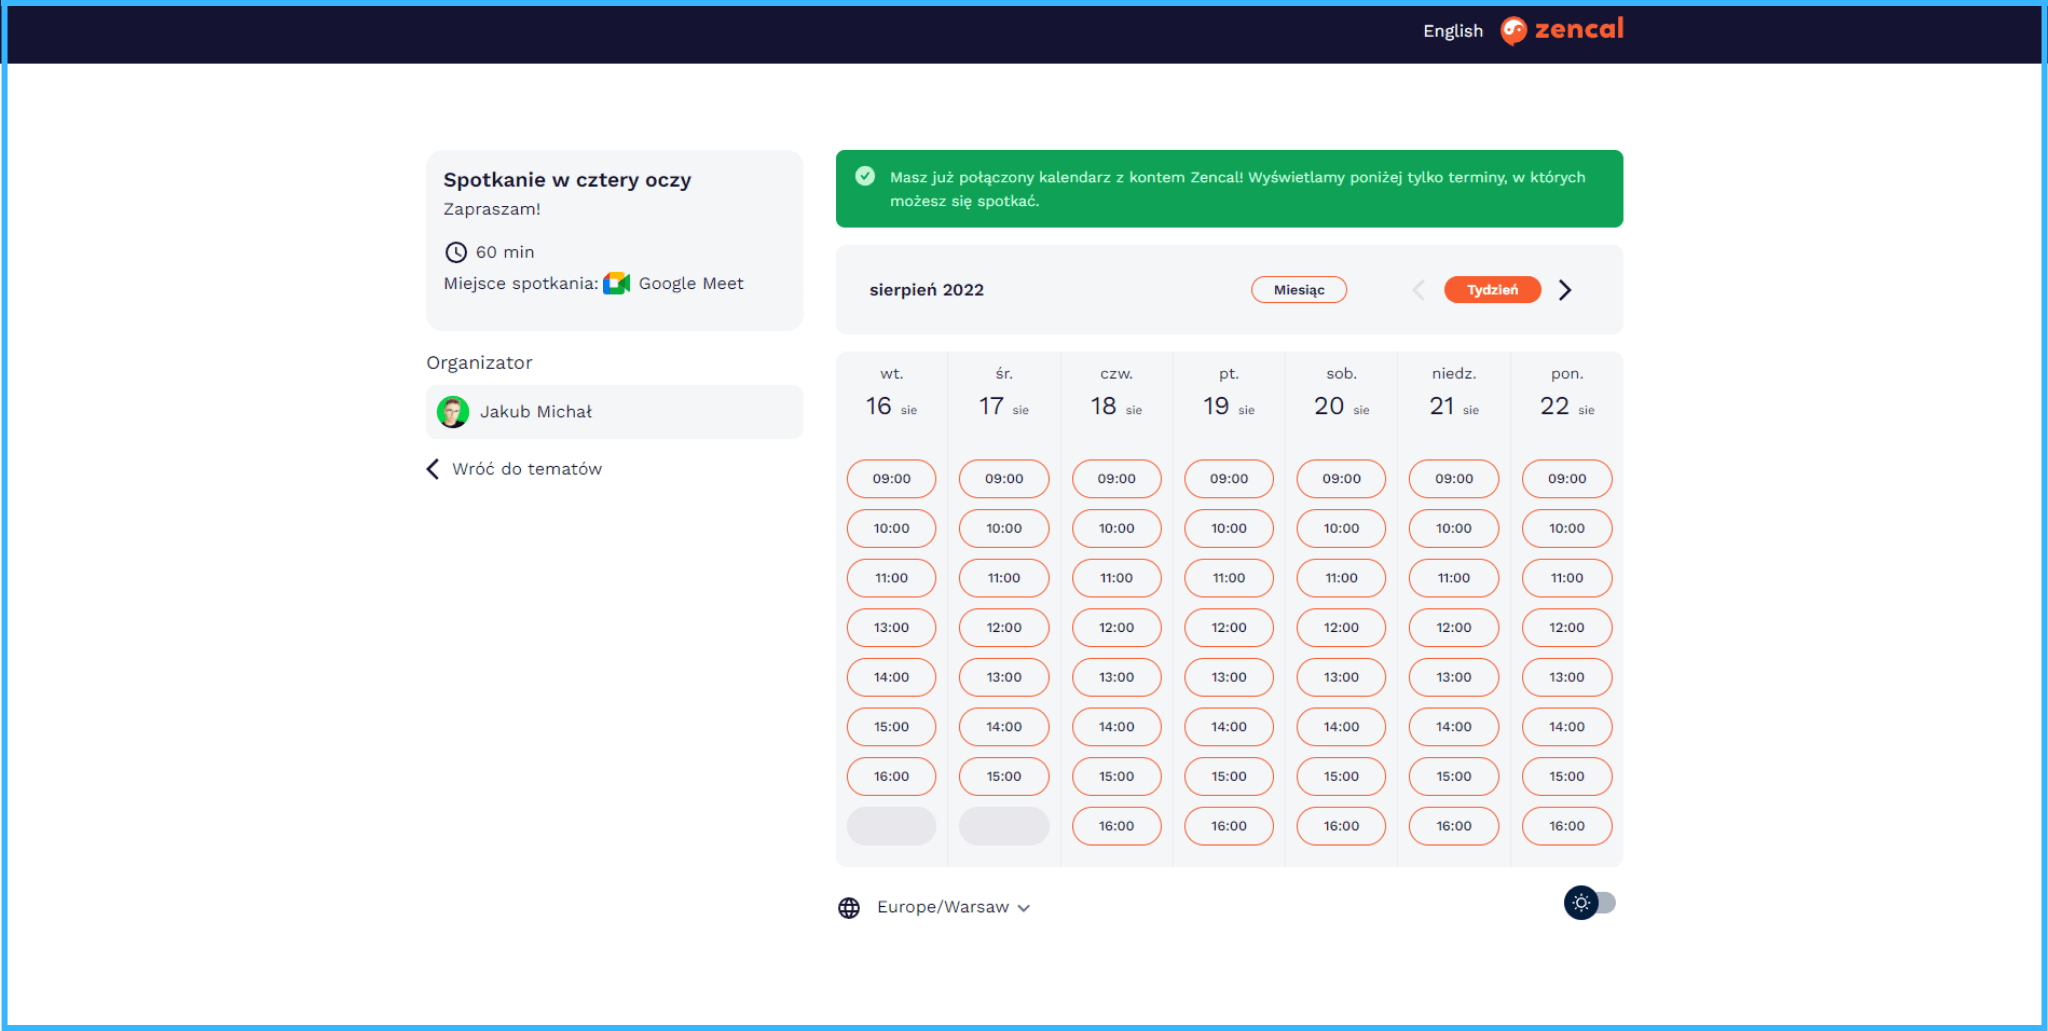2048x1031 pixels.
Task: Switch to the Miesiąc view
Action: [1298, 290]
